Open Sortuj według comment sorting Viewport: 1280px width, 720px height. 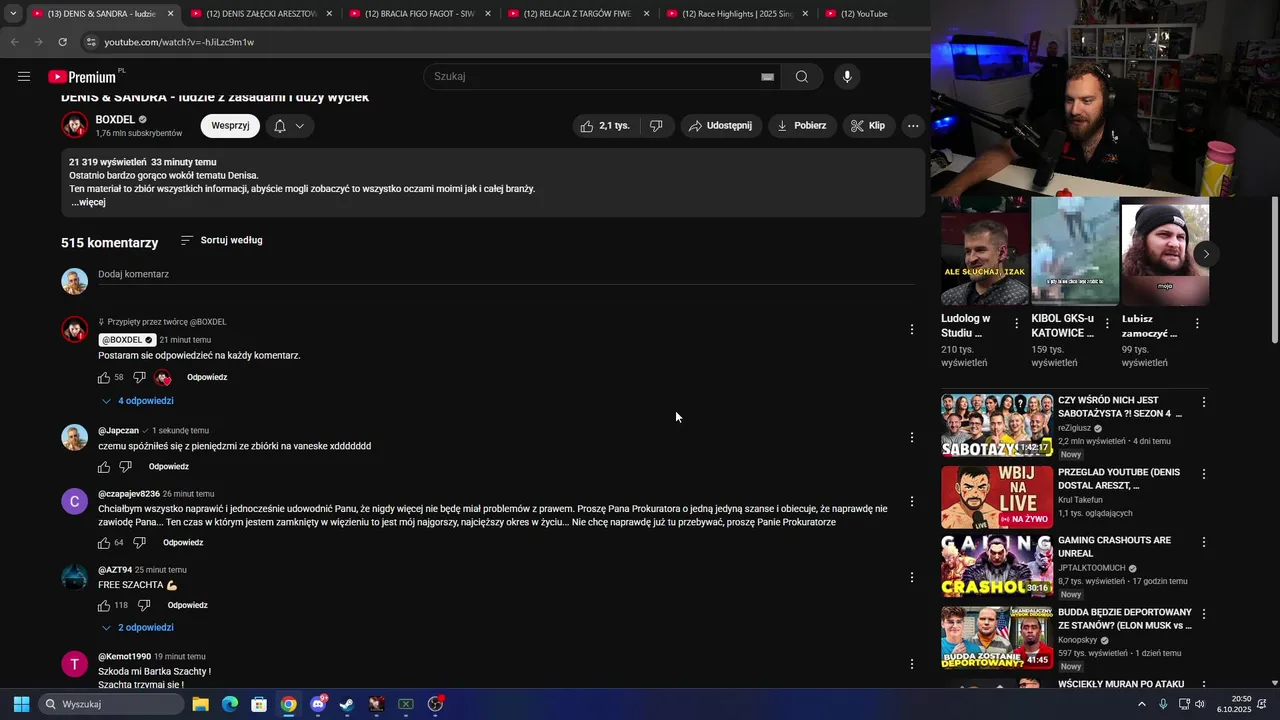click(222, 240)
